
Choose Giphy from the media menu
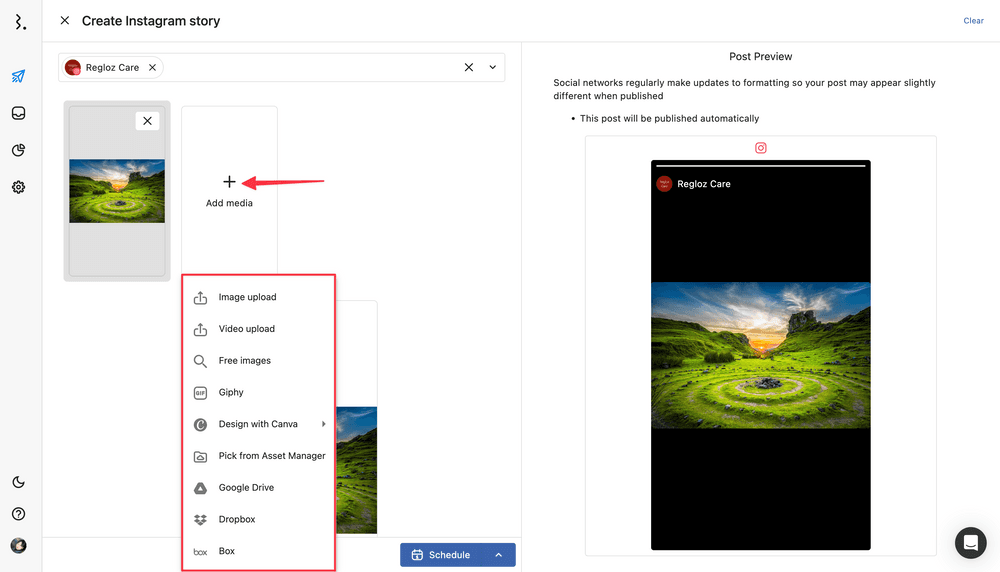click(231, 392)
